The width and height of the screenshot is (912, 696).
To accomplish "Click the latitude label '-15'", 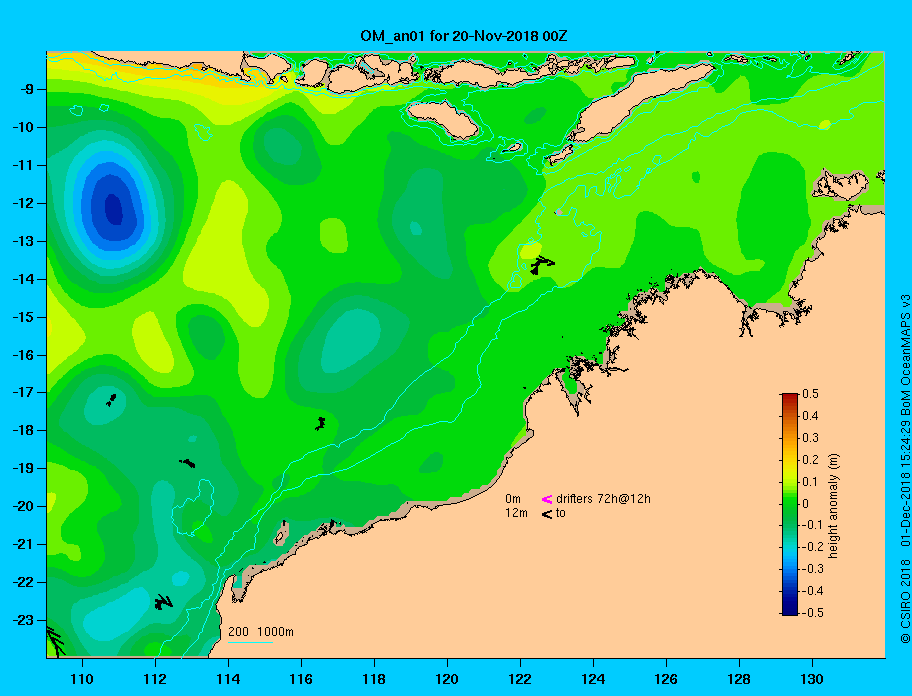I will point(23,317).
